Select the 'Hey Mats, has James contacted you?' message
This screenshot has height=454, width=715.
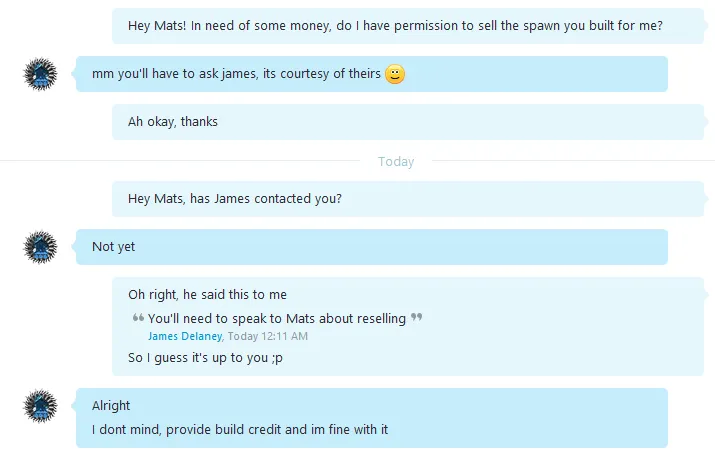click(x=408, y=199)
